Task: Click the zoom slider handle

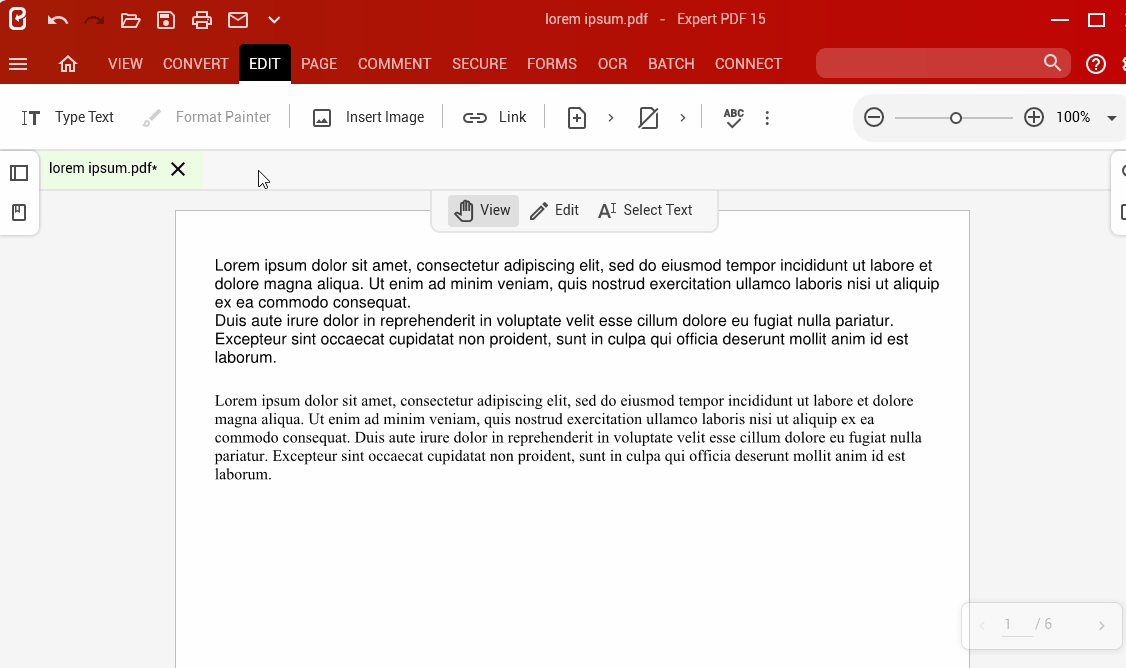Action: coord(955,118)
